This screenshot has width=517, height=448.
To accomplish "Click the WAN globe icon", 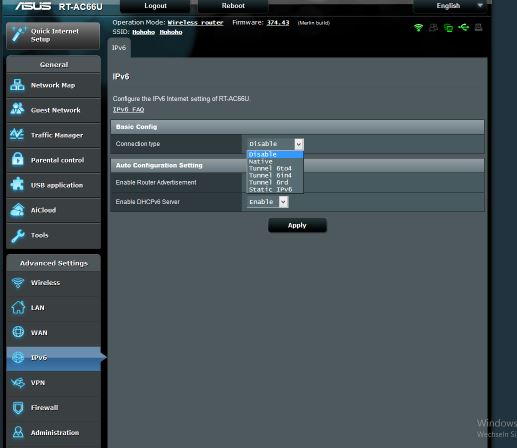I will pyautogui.click(x=18, y=332).
